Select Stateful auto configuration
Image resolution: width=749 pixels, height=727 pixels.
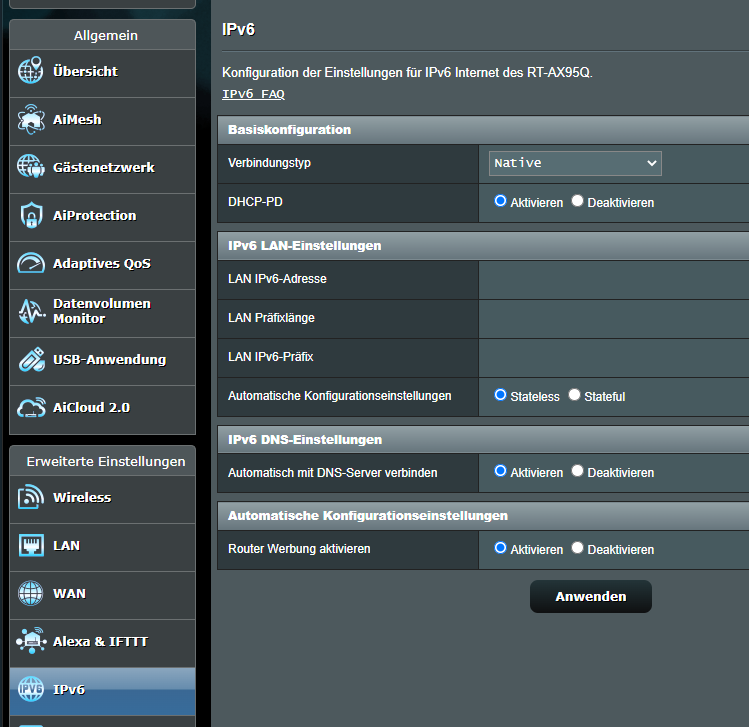[574, 395]
